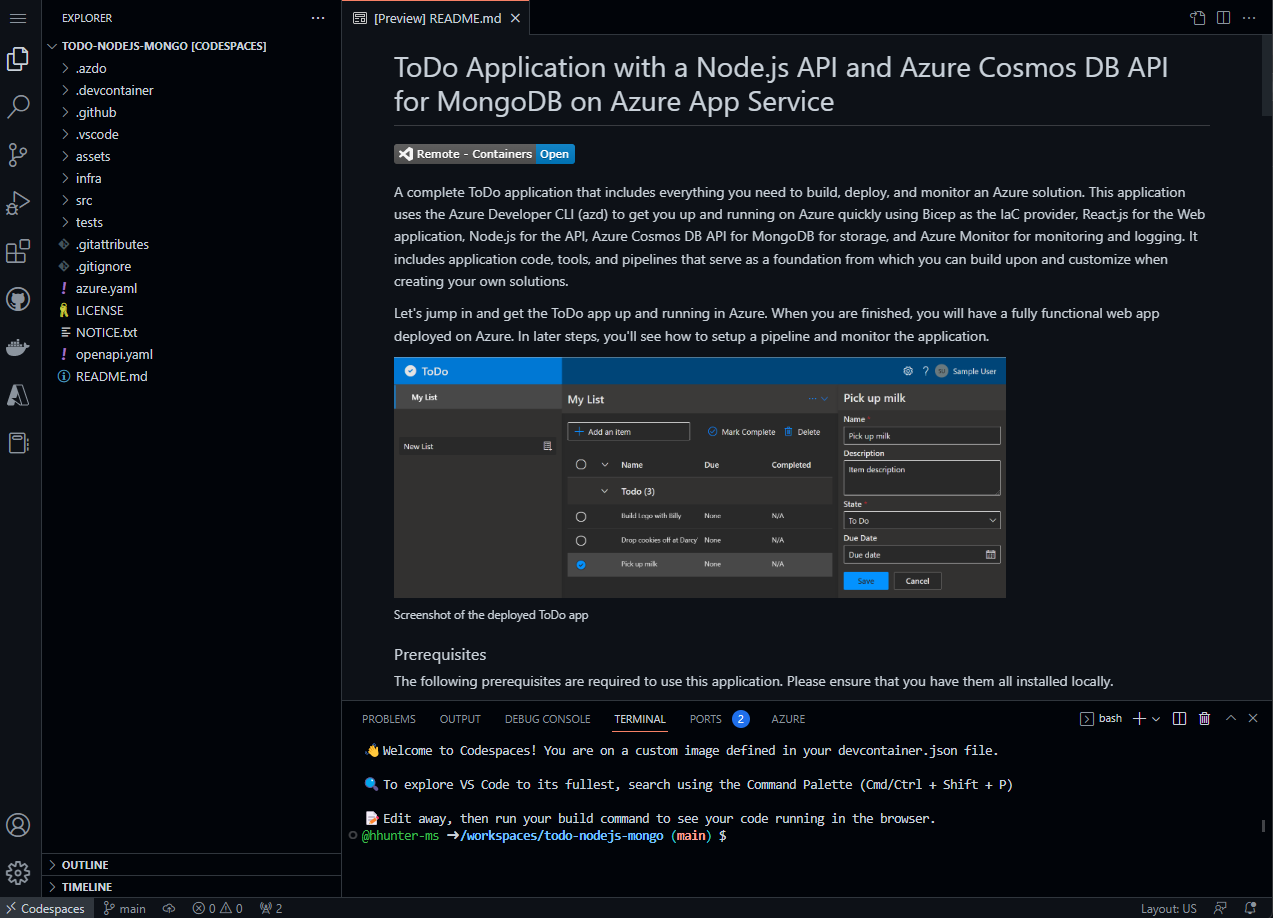The width and height of the screenshot is (1273, 918).
Task: Switch to the PROBLEMS tab
Action: pos(388,718)
